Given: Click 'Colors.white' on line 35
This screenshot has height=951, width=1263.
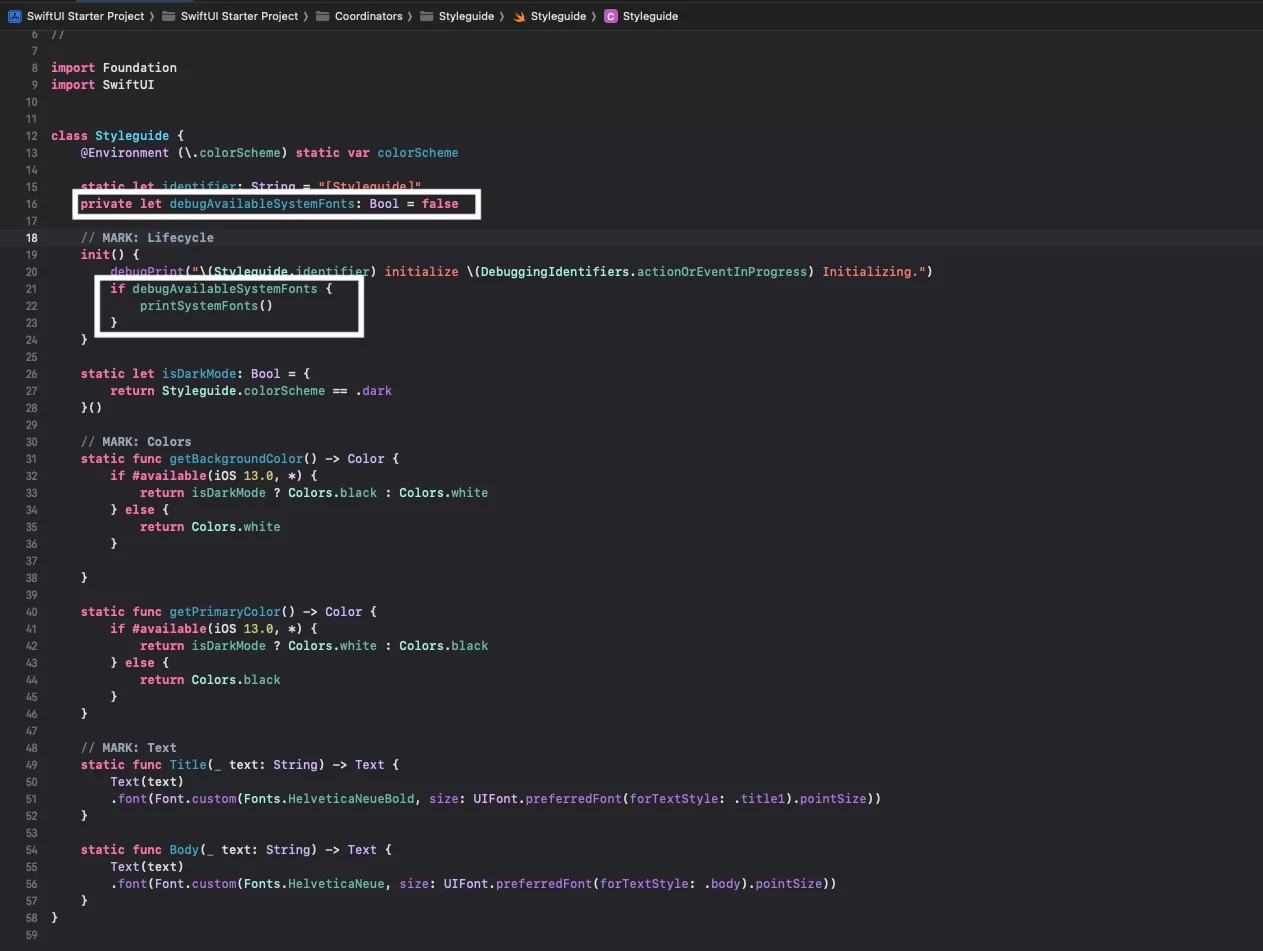Looking at the screenshot, I should (236, 527).
